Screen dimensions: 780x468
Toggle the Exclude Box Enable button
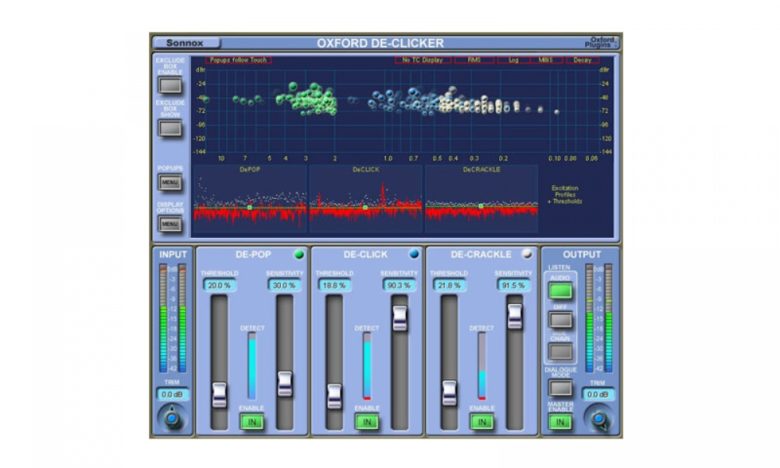(170, 85)
